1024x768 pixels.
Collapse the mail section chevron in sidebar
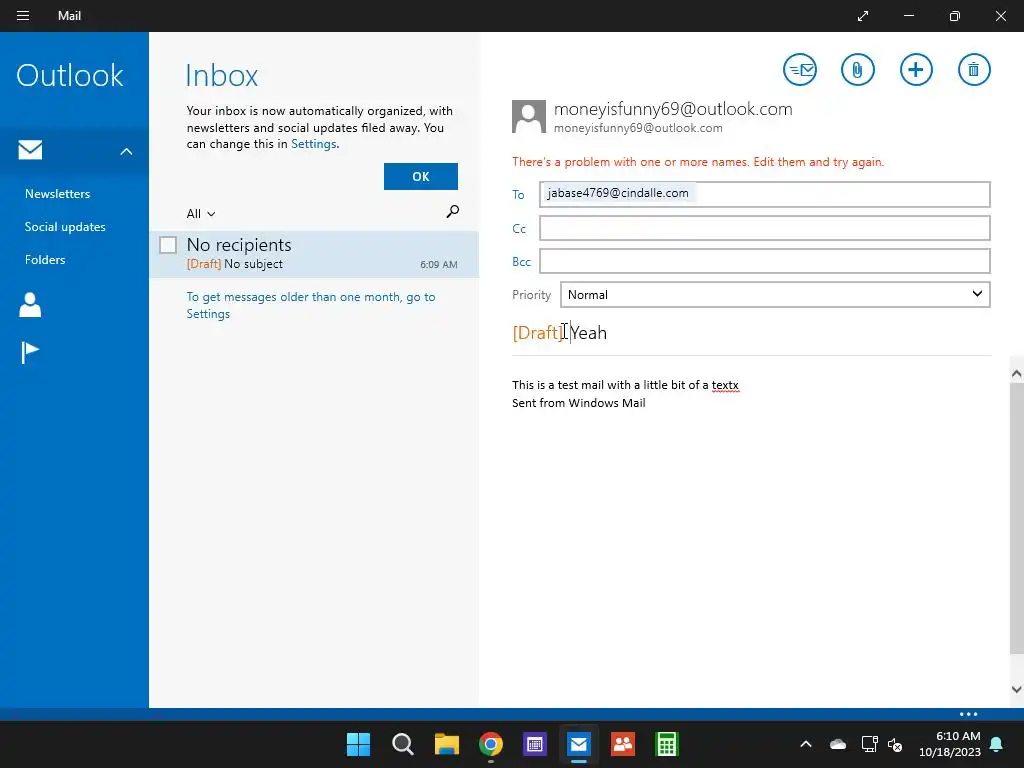pos(126,152)
